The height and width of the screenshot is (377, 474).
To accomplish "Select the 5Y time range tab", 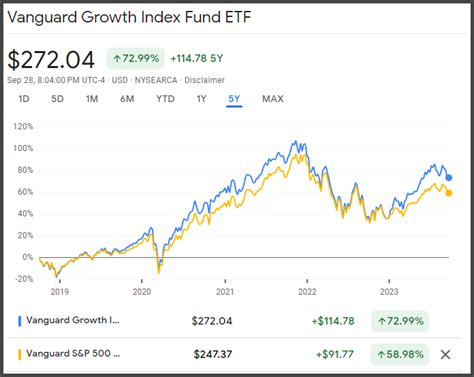I will tap(234, 99).
